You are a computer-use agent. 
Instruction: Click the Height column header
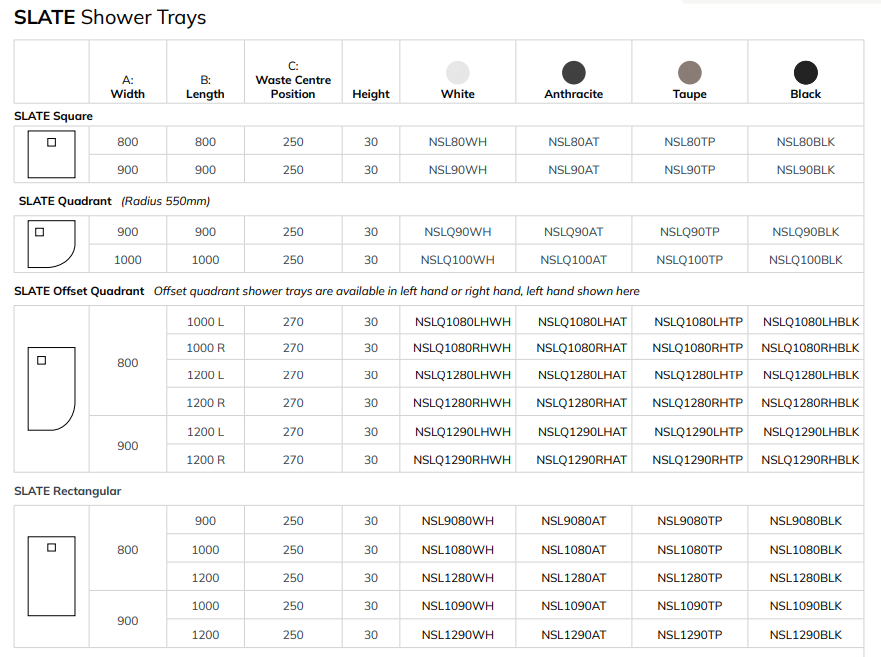tap(371, 94)
